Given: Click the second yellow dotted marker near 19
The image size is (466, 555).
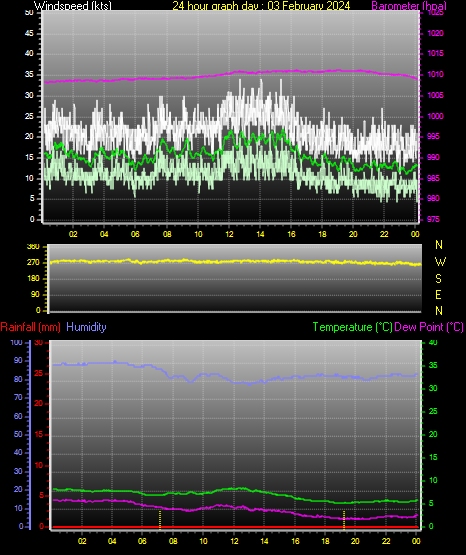Looking at the screenshot, I should click(344, 520).
